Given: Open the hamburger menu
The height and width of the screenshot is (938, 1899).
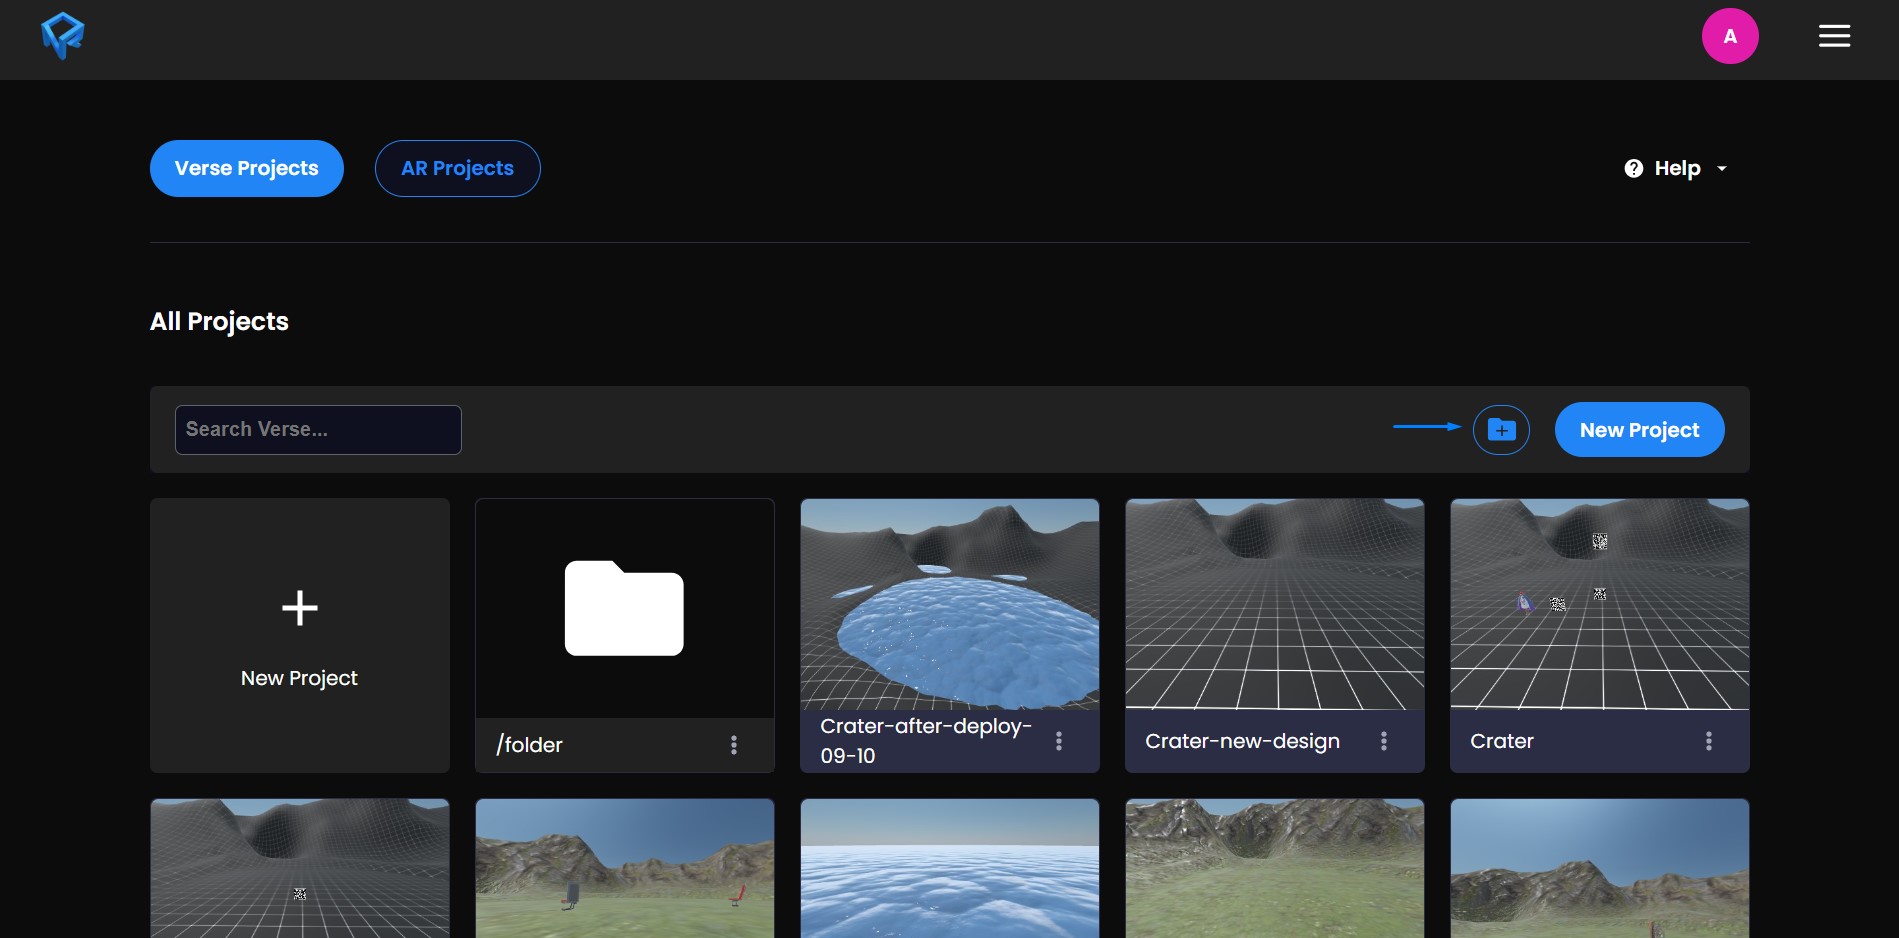Looking at the screenshot, I should click(1834, 36).
